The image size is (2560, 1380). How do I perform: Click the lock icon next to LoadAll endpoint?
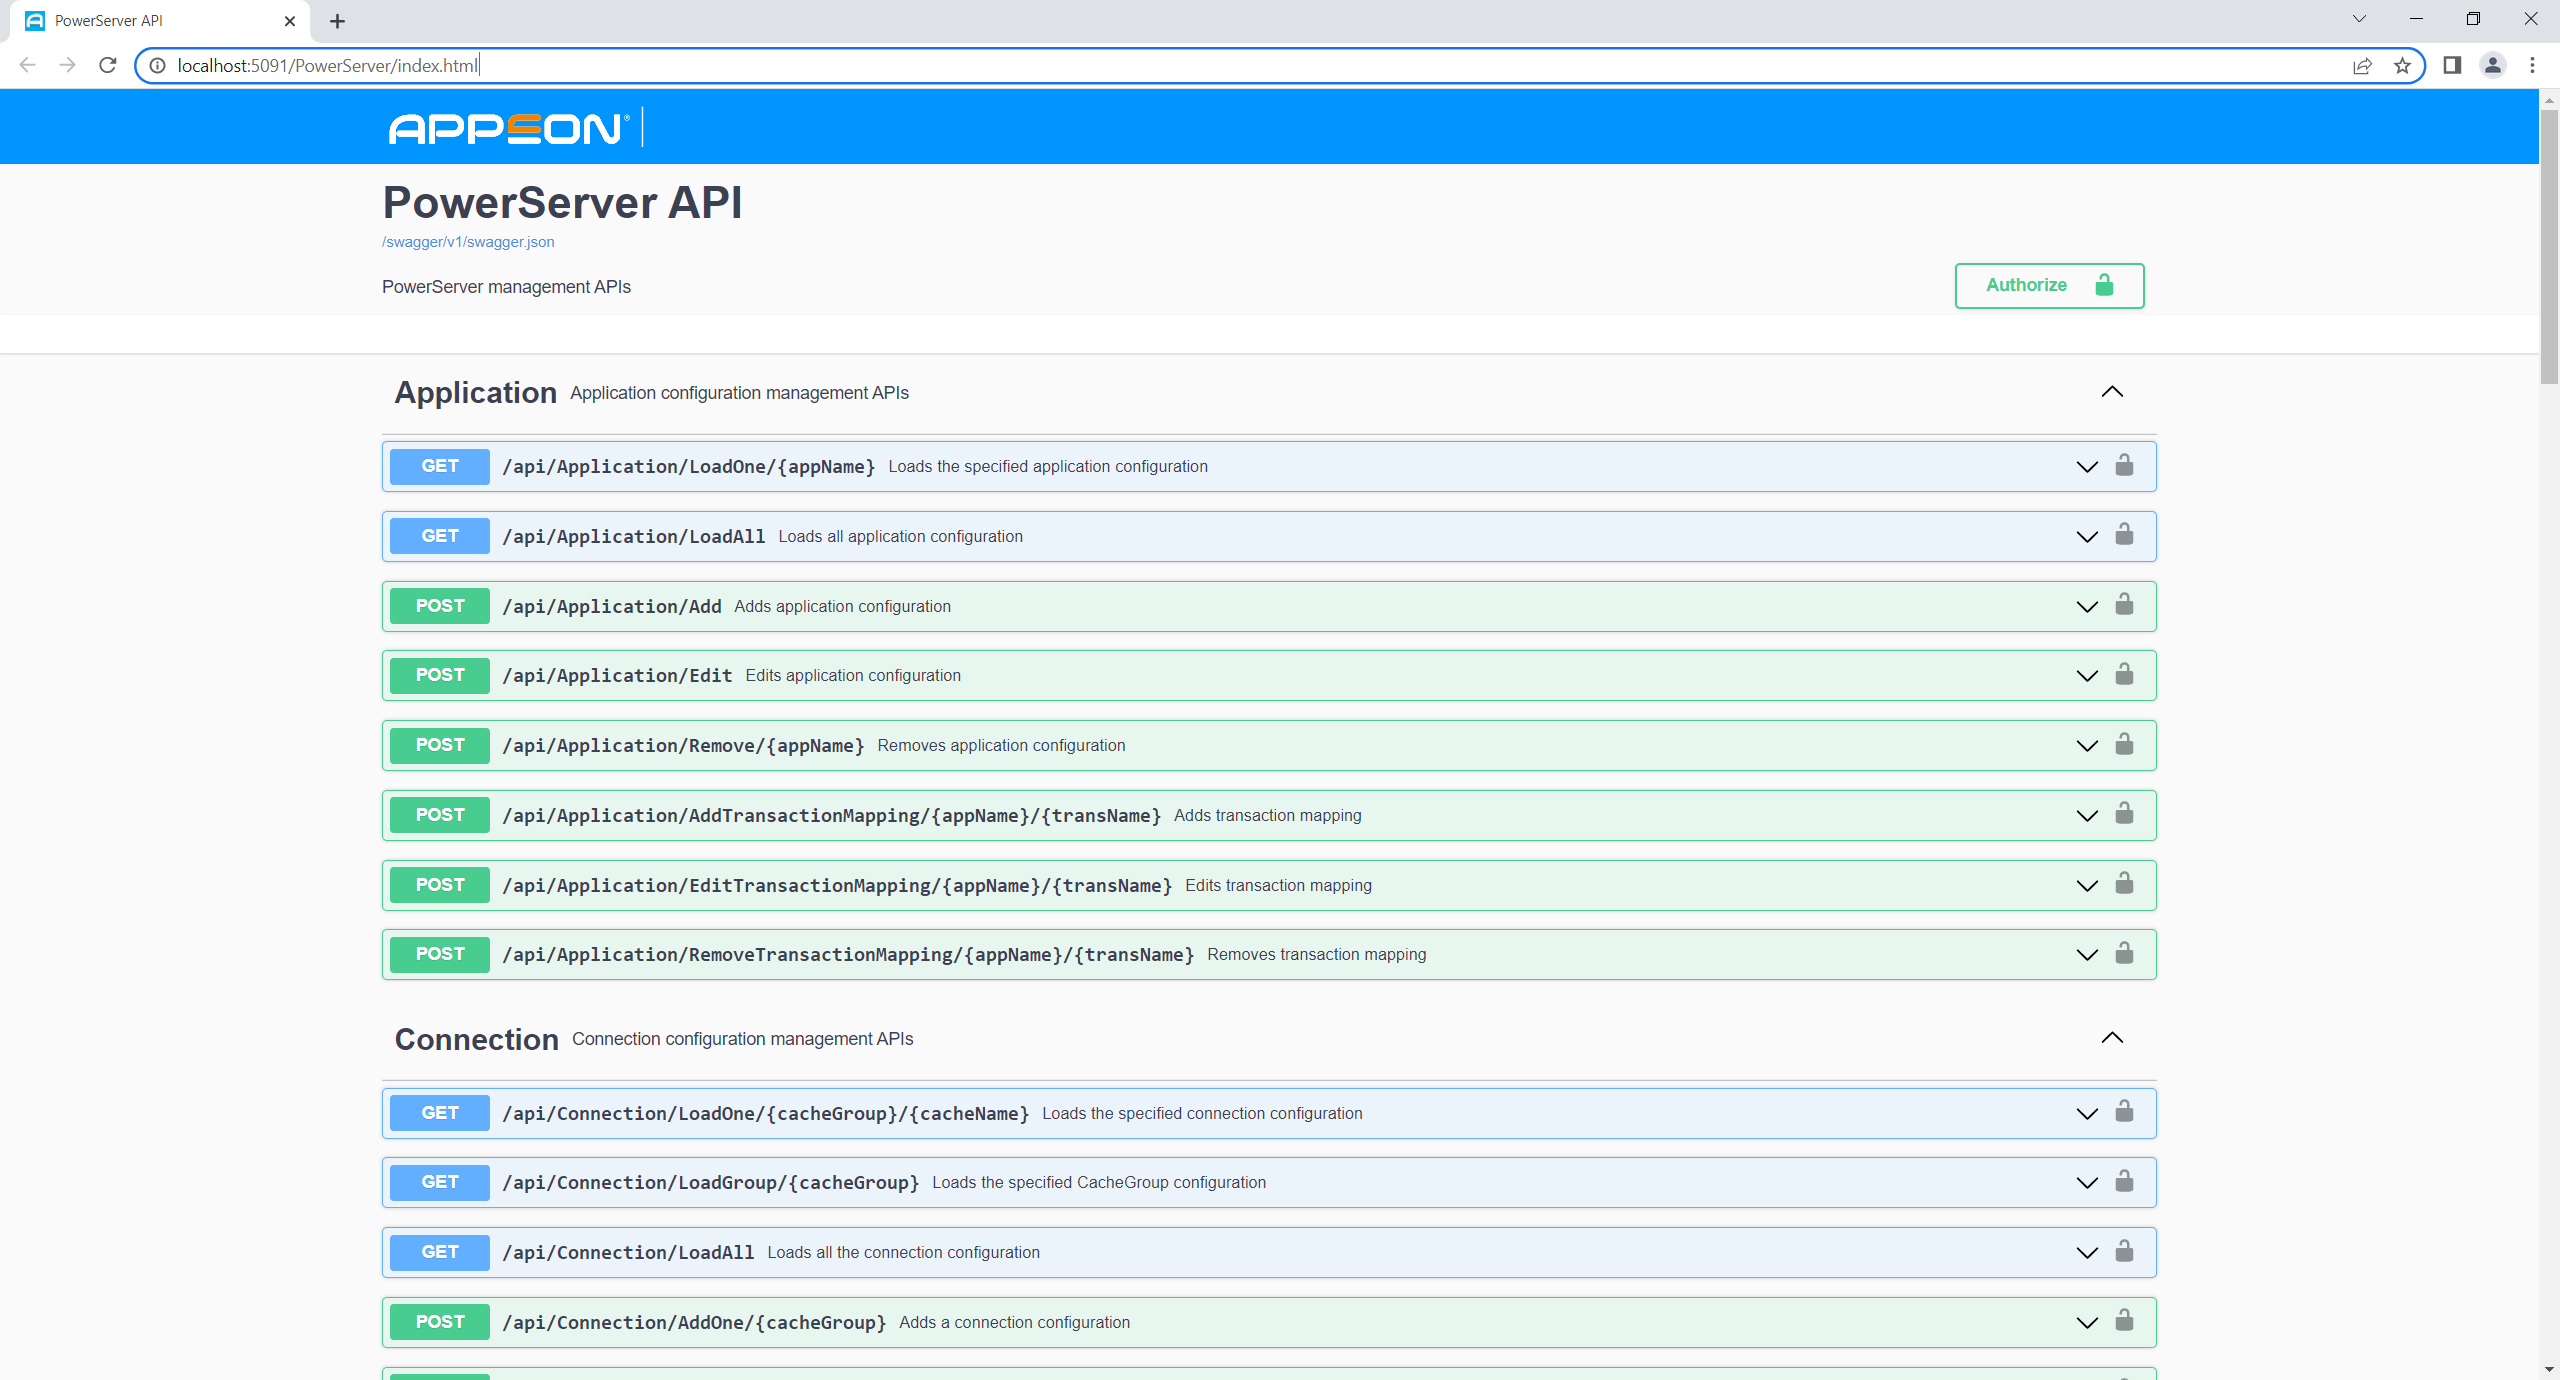coord(2125,534)
